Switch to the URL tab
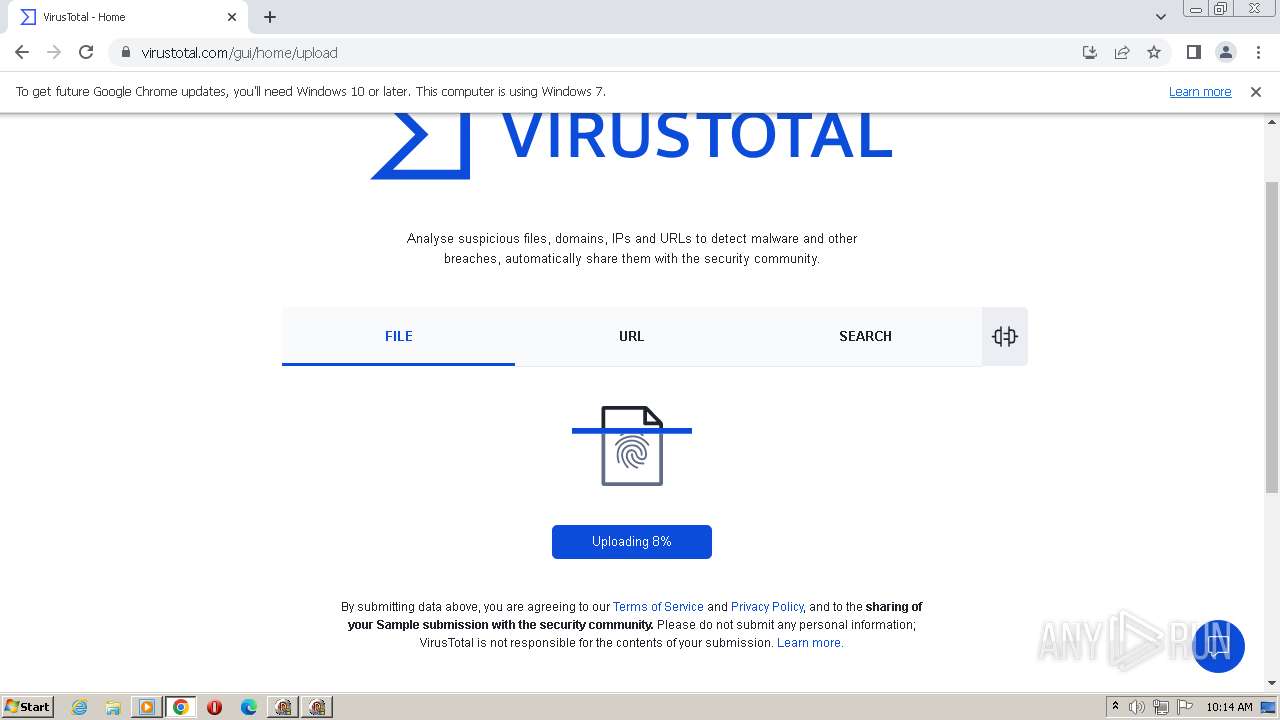1280x720 pixels. pos(632,336)
